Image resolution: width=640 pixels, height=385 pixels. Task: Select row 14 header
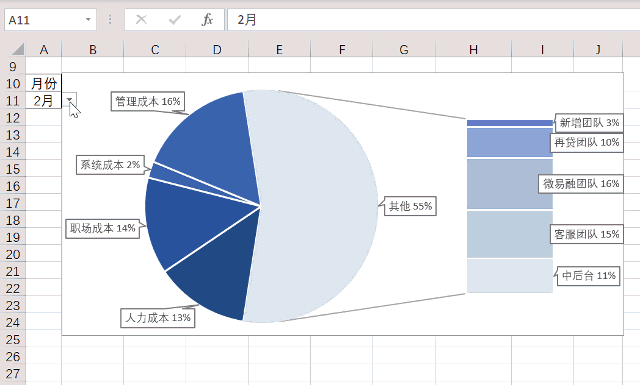(13, 152)
